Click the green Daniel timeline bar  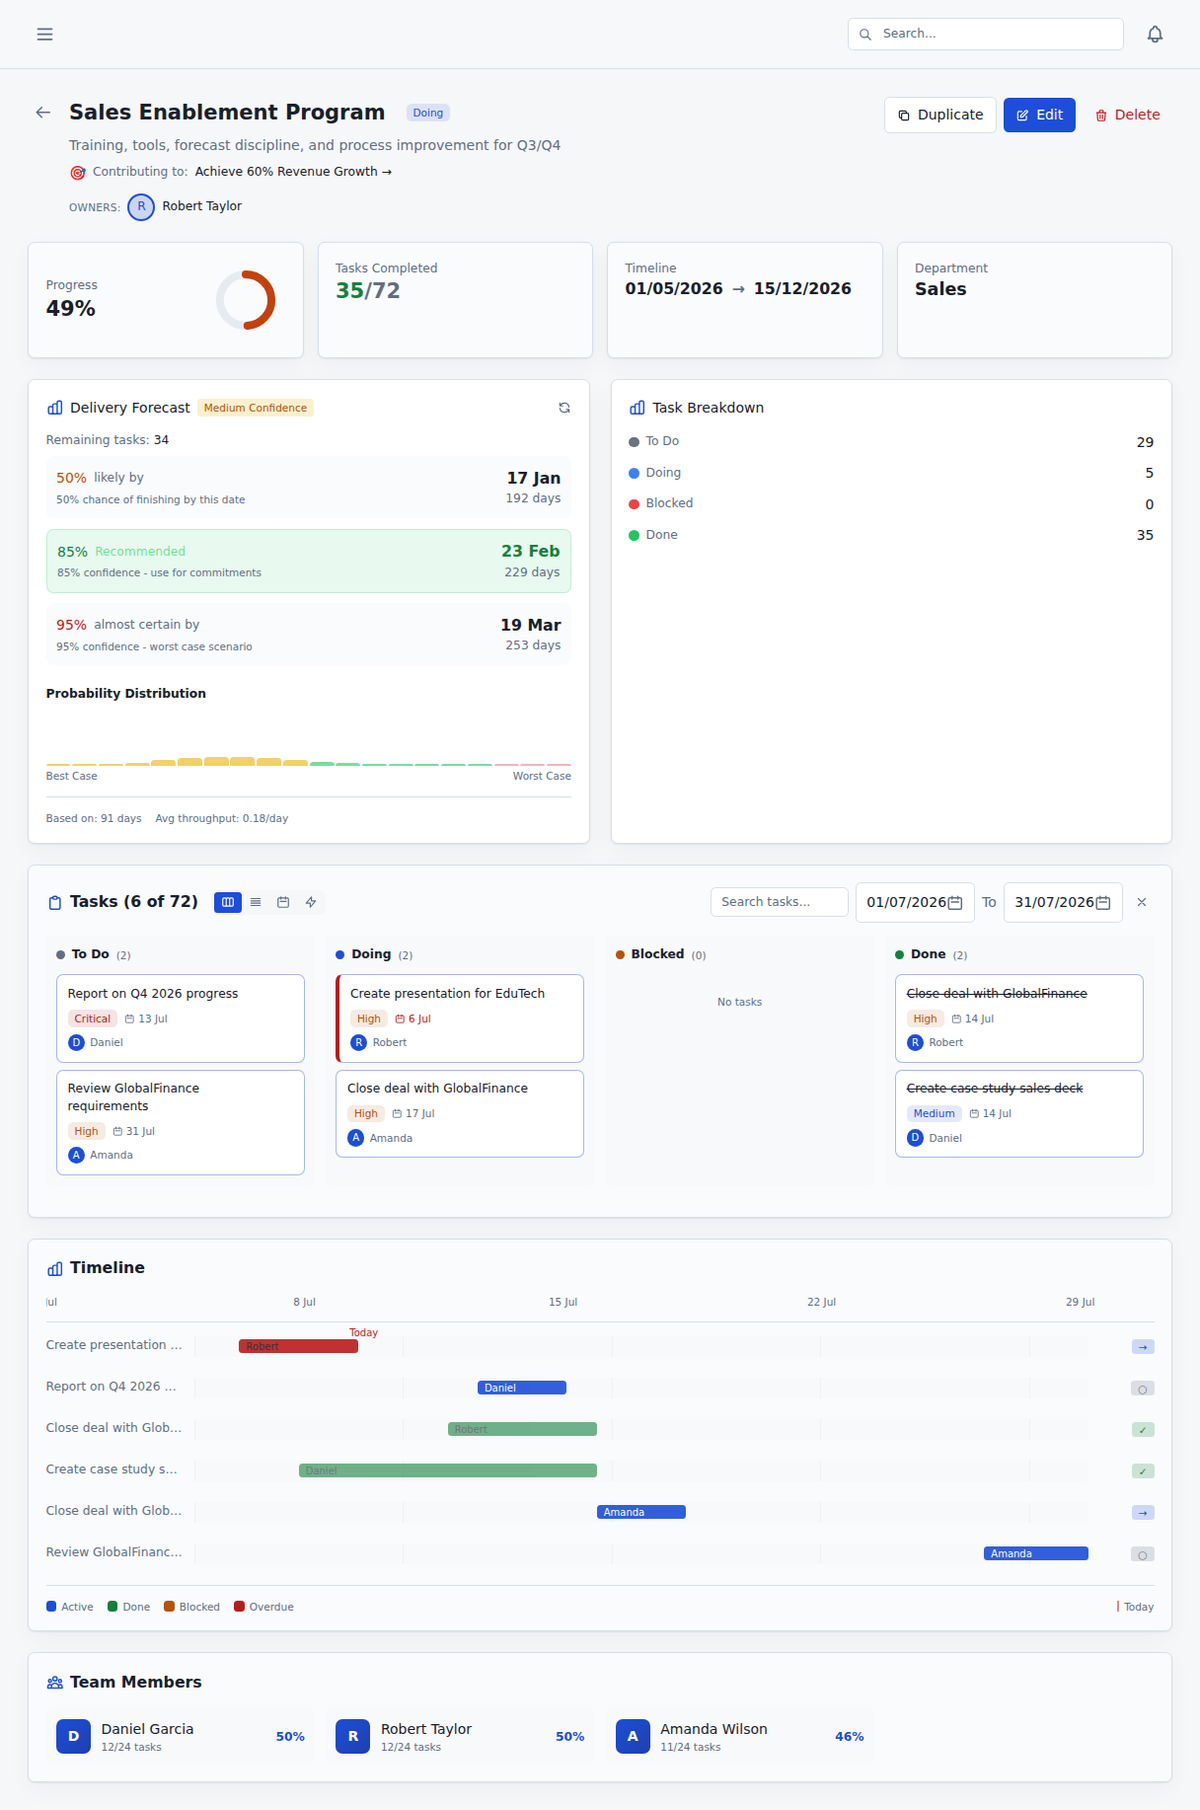click(448, 1471)
